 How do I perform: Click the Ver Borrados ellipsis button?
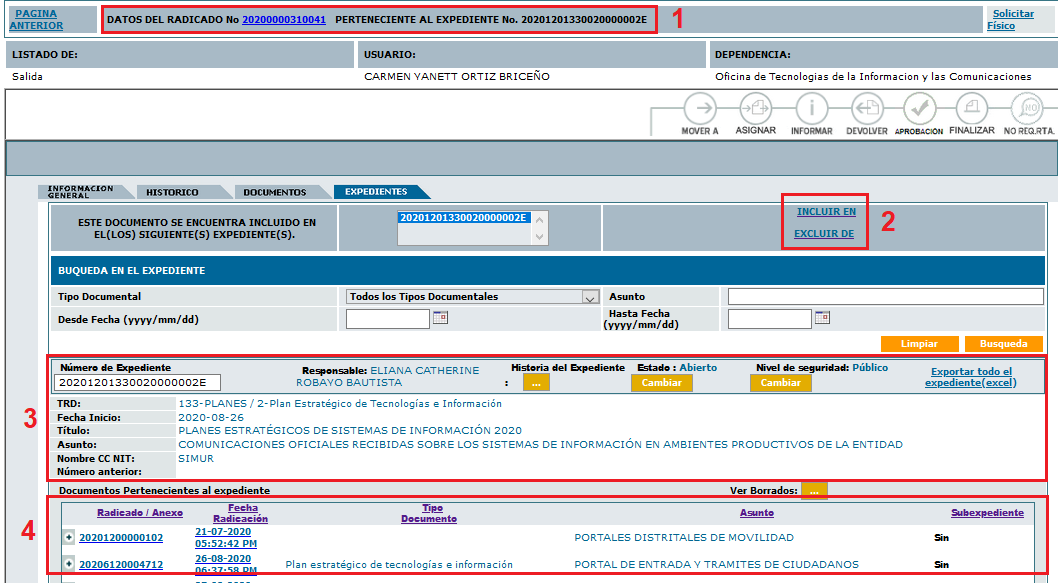(x=814, y=491)
